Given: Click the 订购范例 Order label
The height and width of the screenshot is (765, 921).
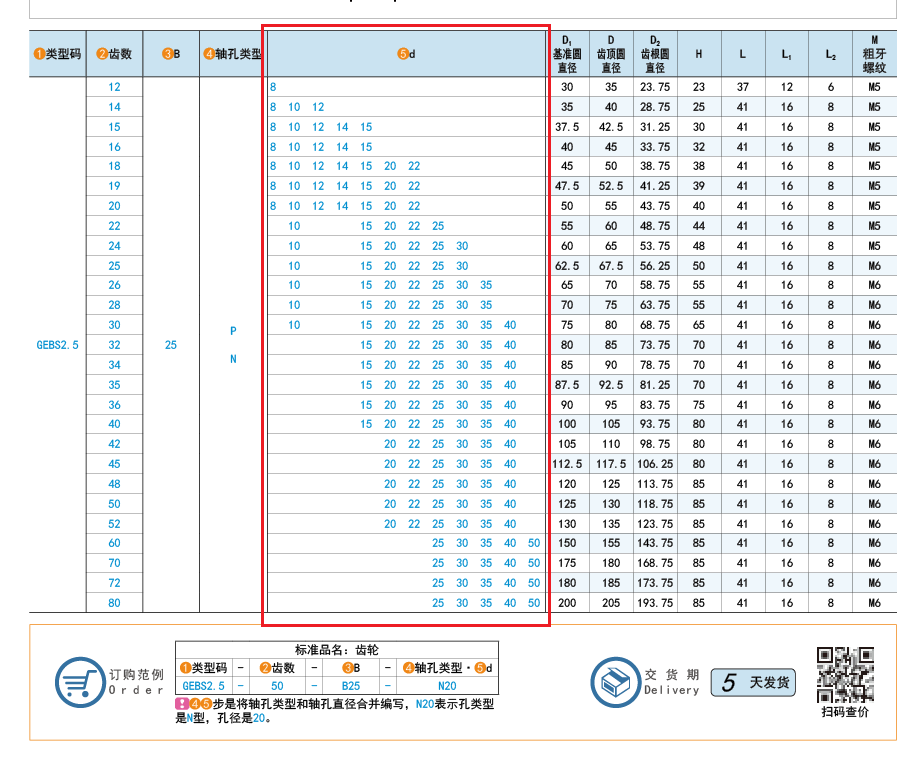Looking at the screenshot, I should click(x=136, y=682).
